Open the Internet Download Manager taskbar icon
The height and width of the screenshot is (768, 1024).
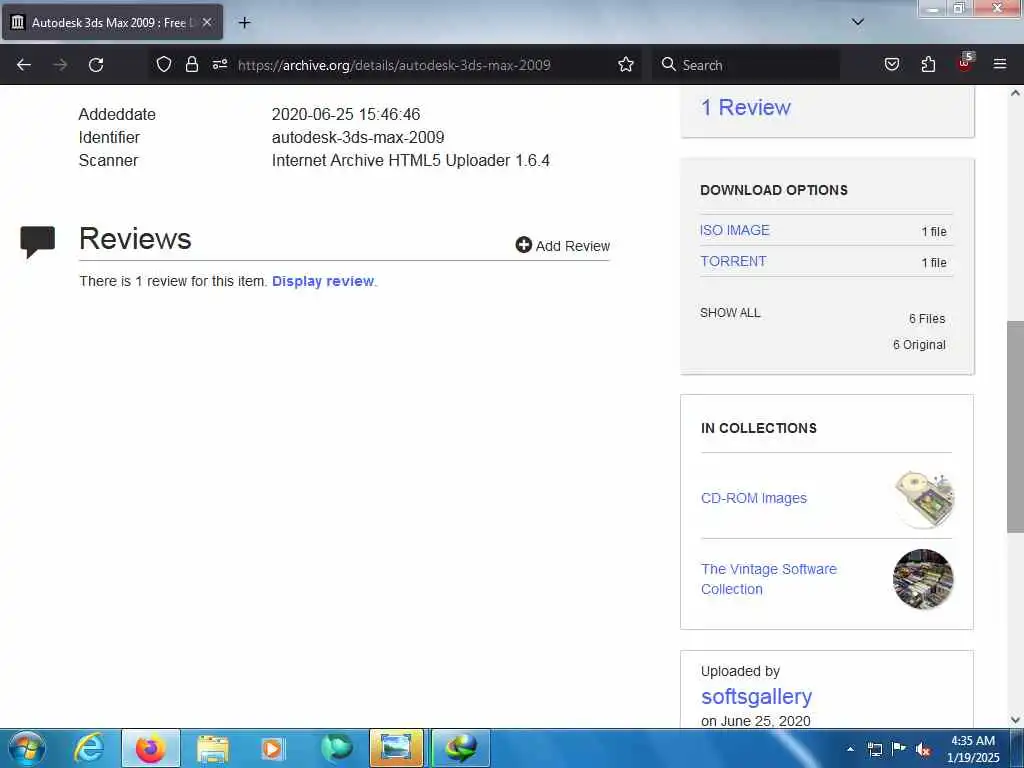click(x=460, y=748)
